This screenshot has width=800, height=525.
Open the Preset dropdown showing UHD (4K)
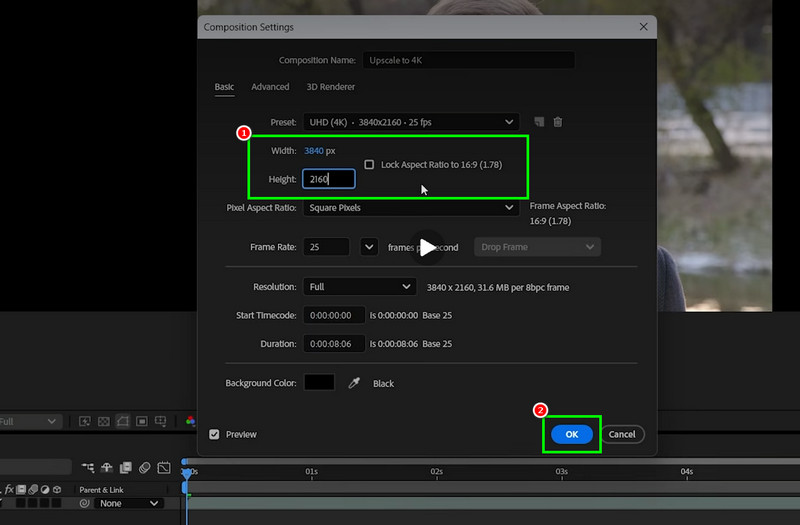point(411,122)
